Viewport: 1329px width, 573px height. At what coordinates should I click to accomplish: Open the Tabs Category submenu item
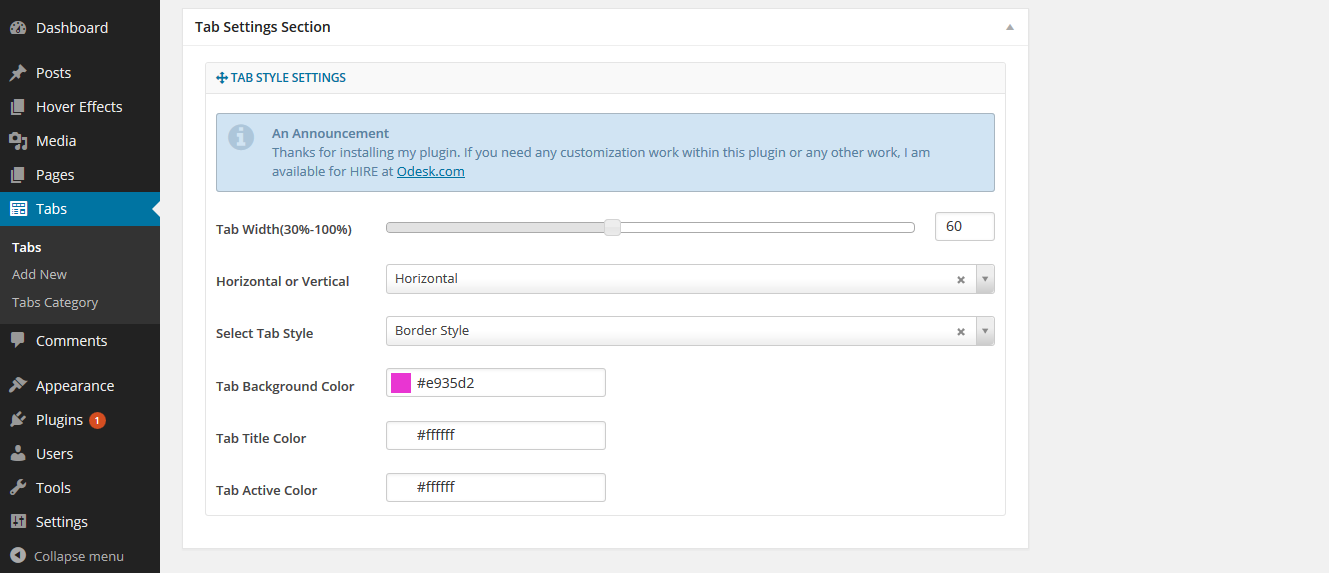[55, 302]
